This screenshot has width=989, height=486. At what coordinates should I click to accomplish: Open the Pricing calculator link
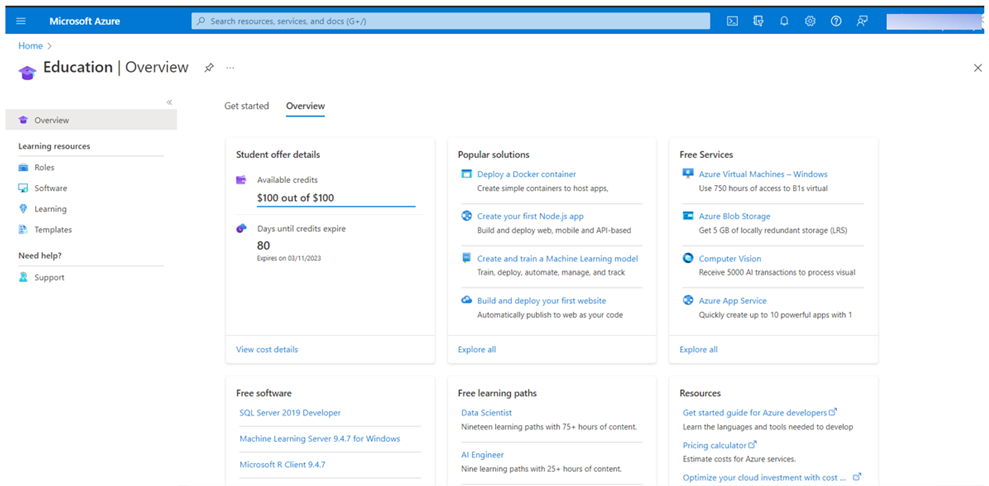click(x=719, y=445)
